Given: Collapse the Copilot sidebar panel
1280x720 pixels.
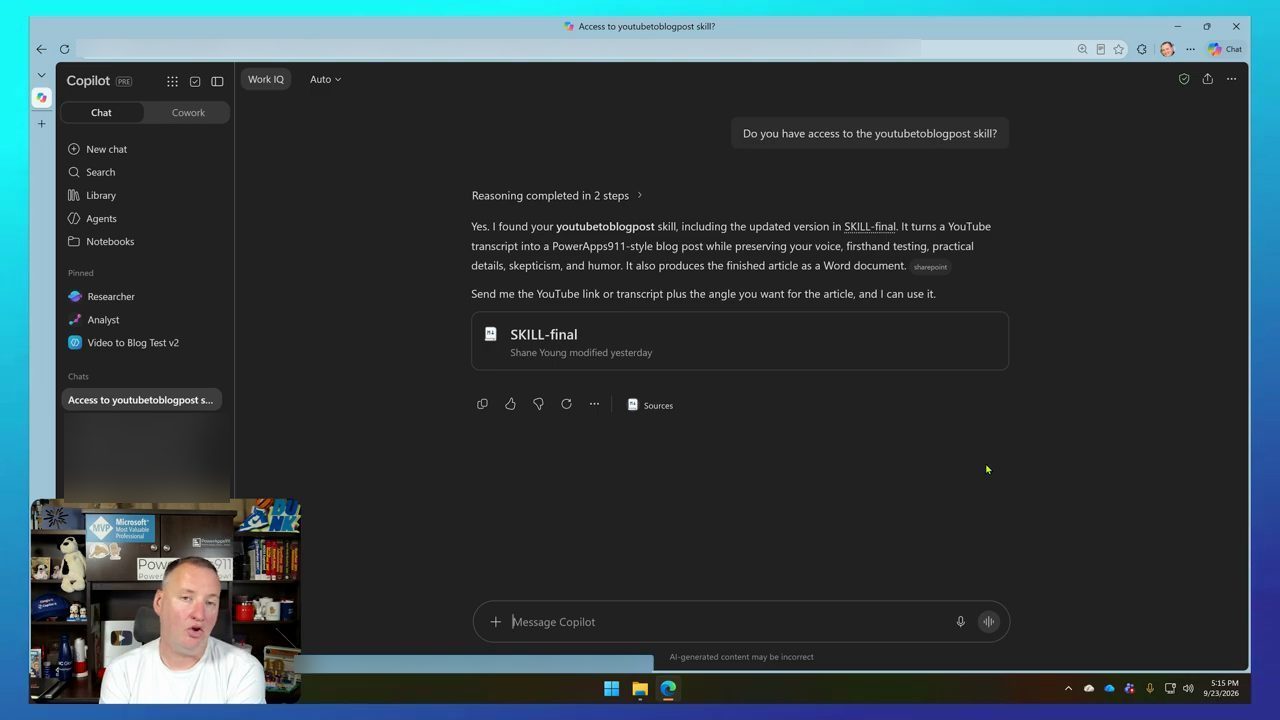Looking at the screenshot, I should point(217,81).
